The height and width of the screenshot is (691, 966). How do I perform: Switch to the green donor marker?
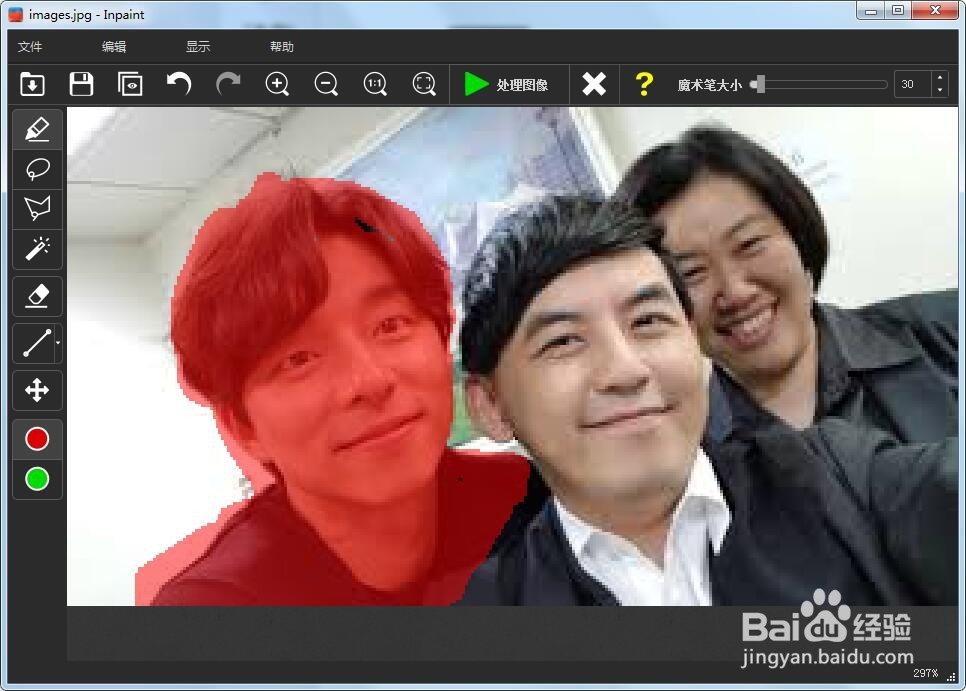point(36,479)
